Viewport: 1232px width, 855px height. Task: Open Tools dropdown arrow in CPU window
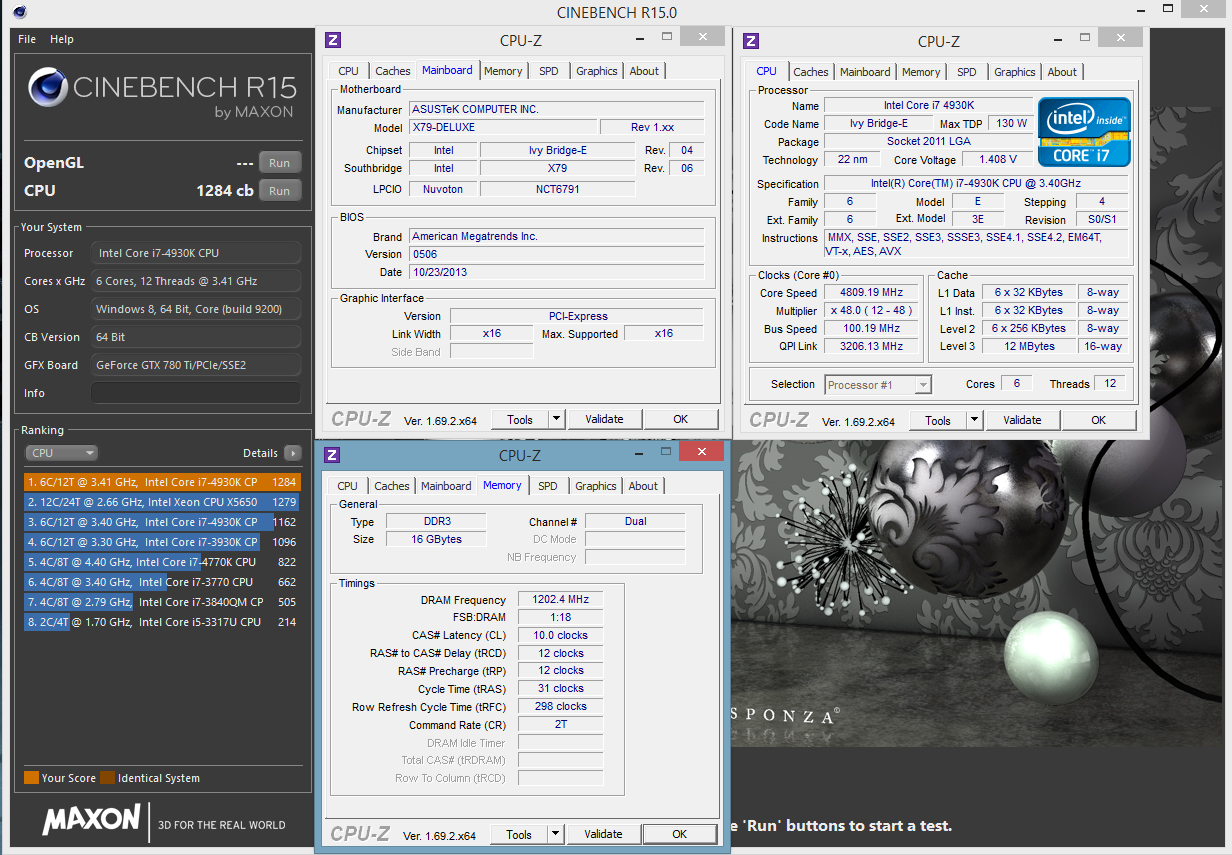pos(975,421)
